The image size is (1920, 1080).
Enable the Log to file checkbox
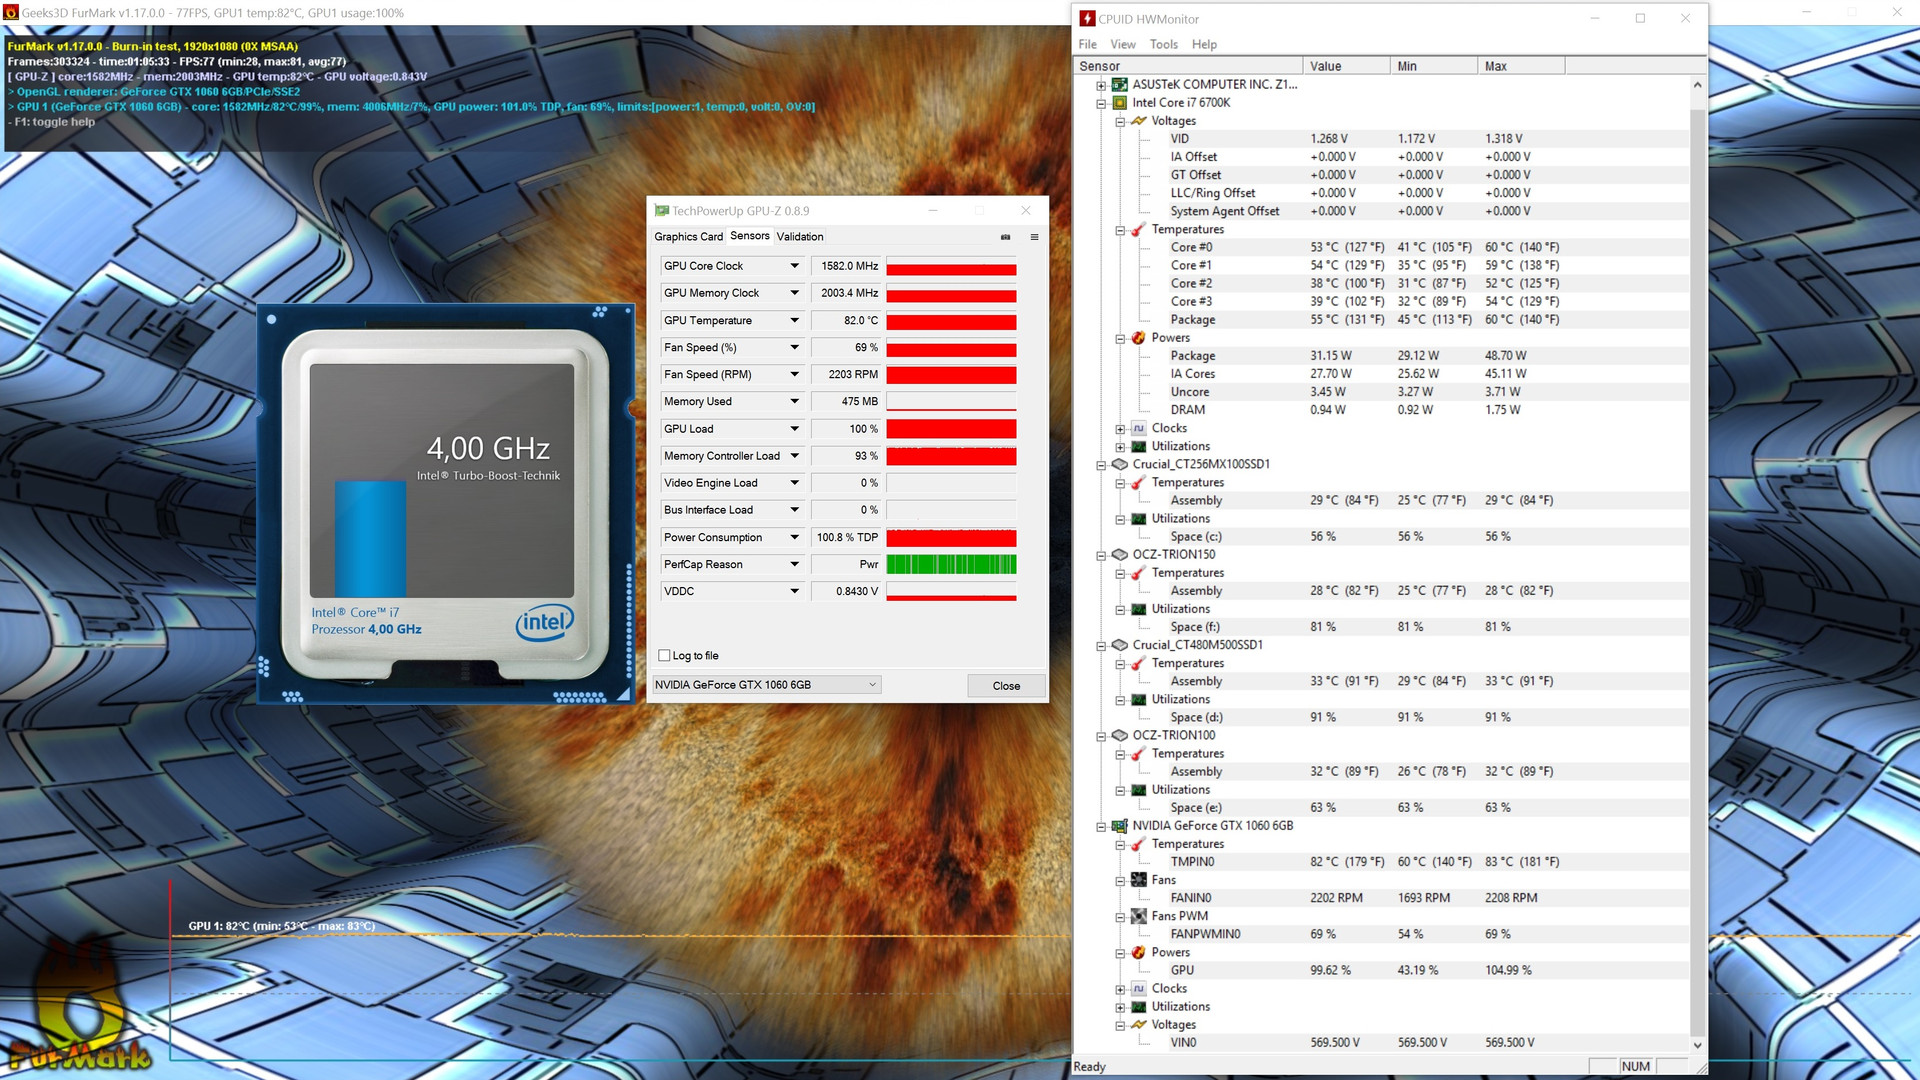point(664,656)
